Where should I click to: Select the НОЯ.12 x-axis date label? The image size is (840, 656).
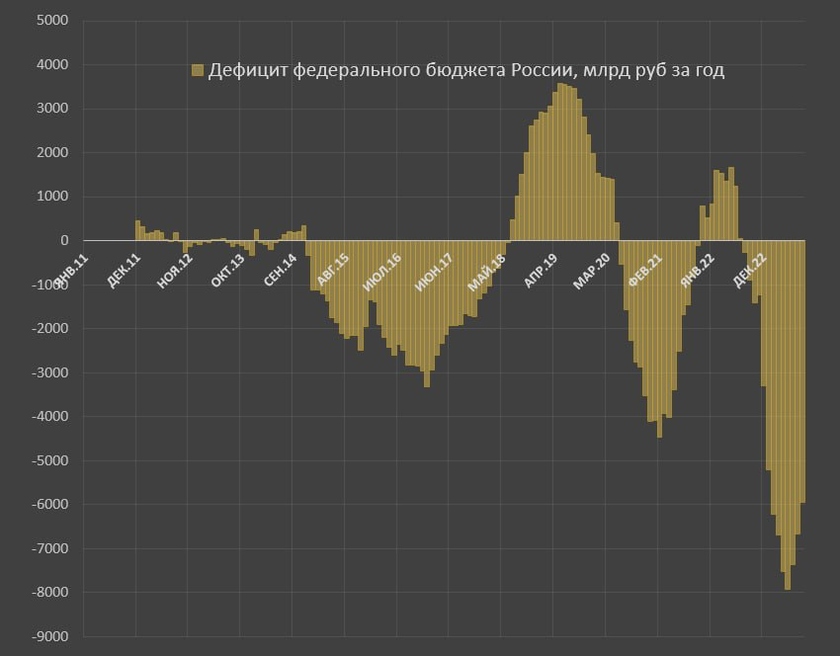175,270
